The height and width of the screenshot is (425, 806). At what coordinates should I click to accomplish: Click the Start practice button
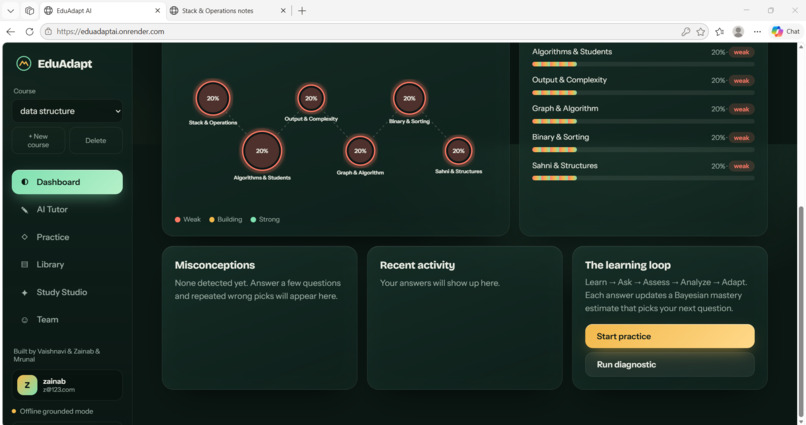[x=670, y=336]
